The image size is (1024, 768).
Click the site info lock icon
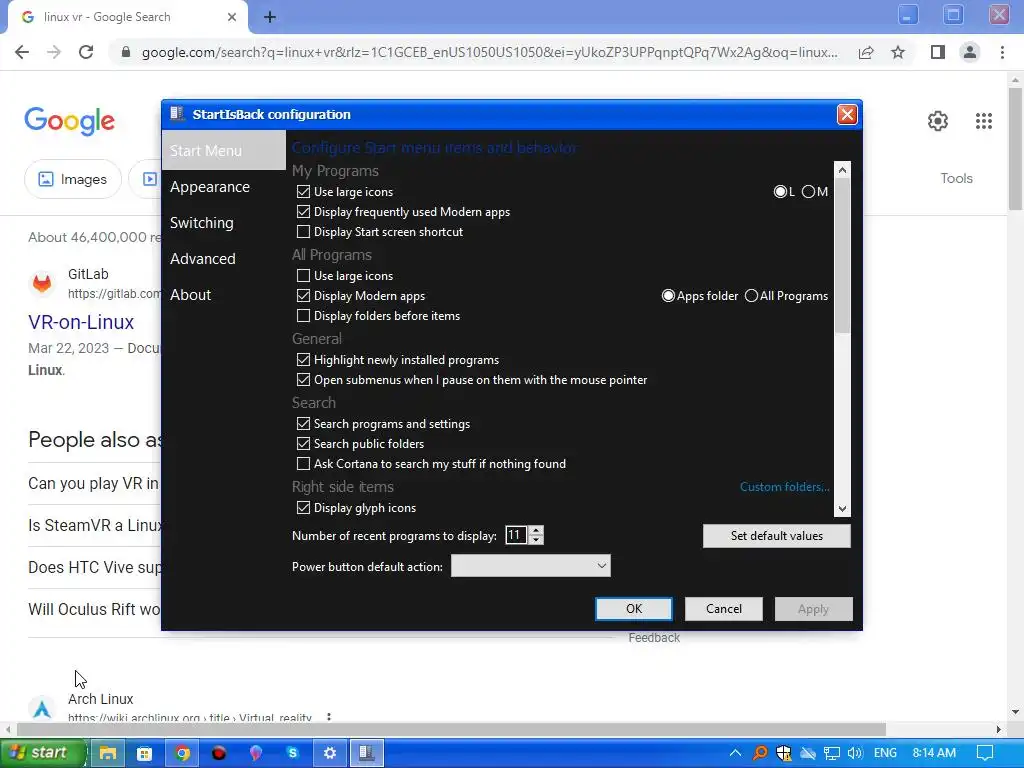click(126, 52)
